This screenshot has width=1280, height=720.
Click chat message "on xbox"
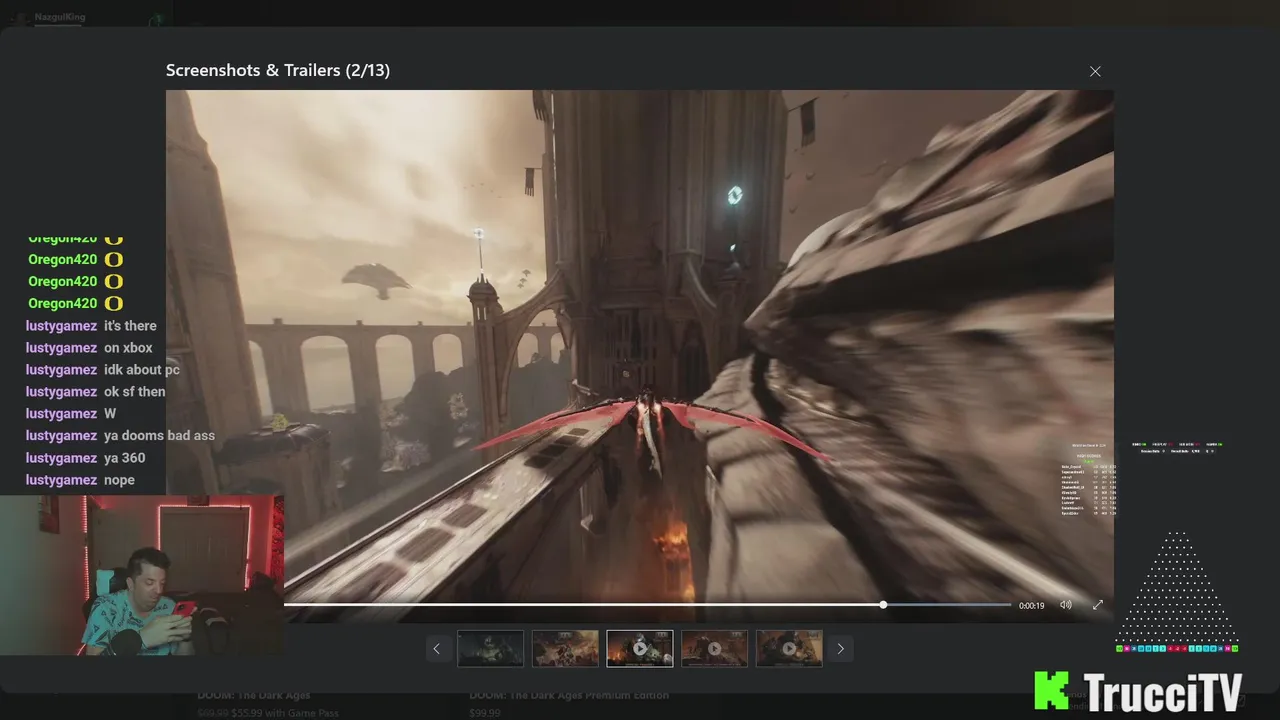tap(128, 348)
